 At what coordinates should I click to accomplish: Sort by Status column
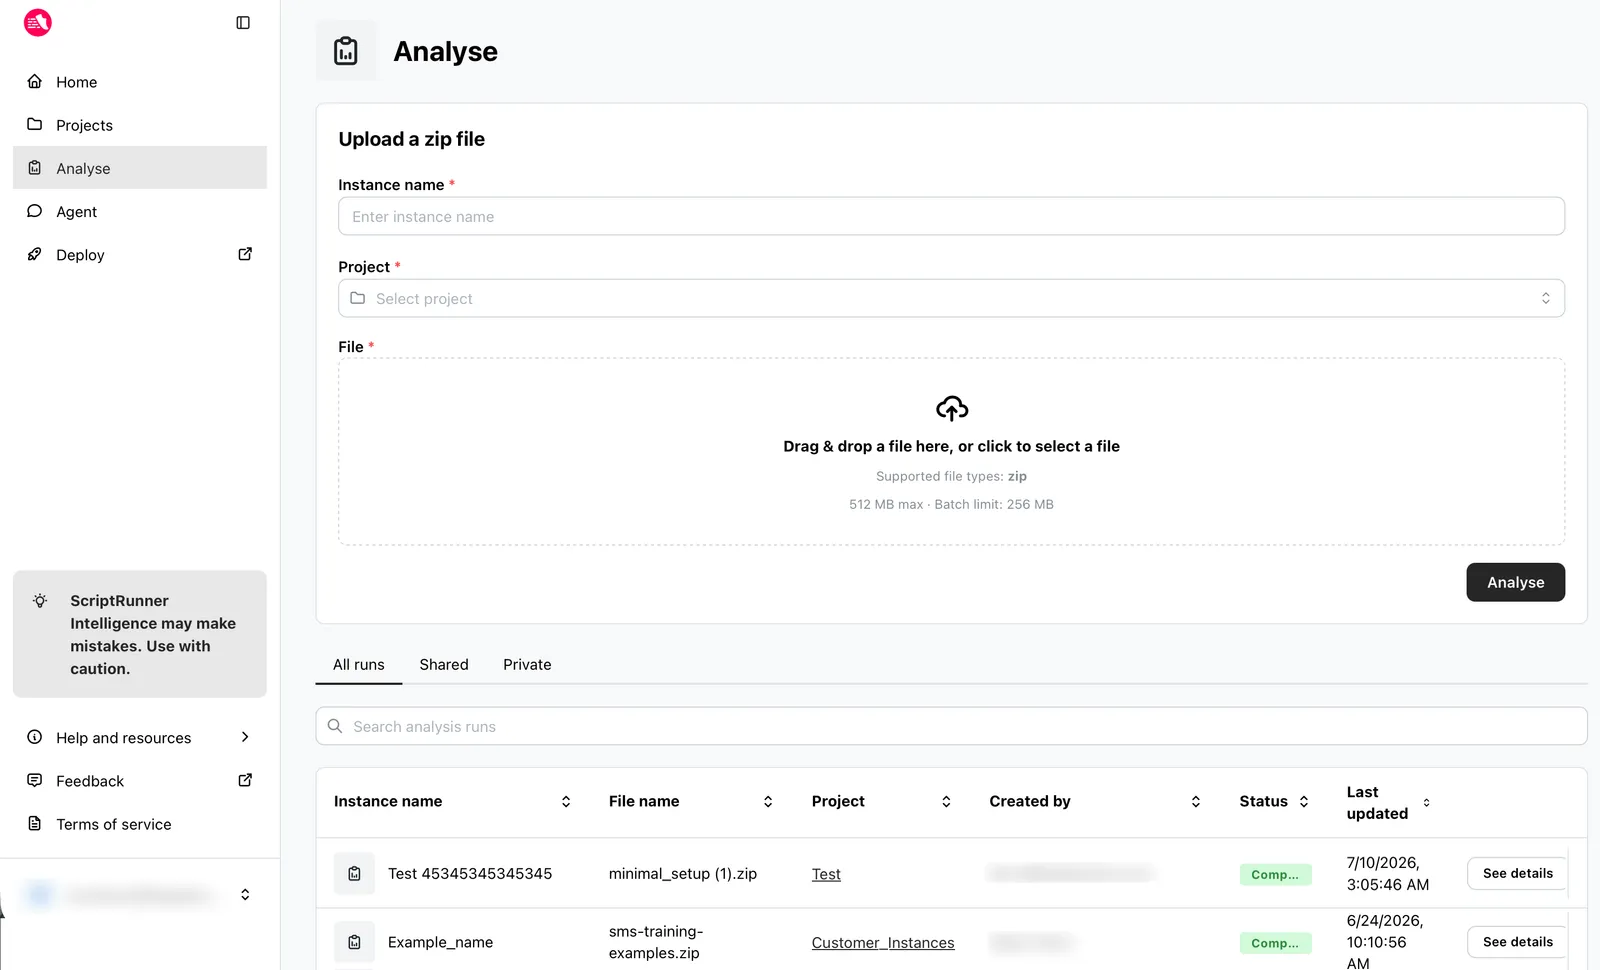pyautogui.click(x=1304, y=801)
